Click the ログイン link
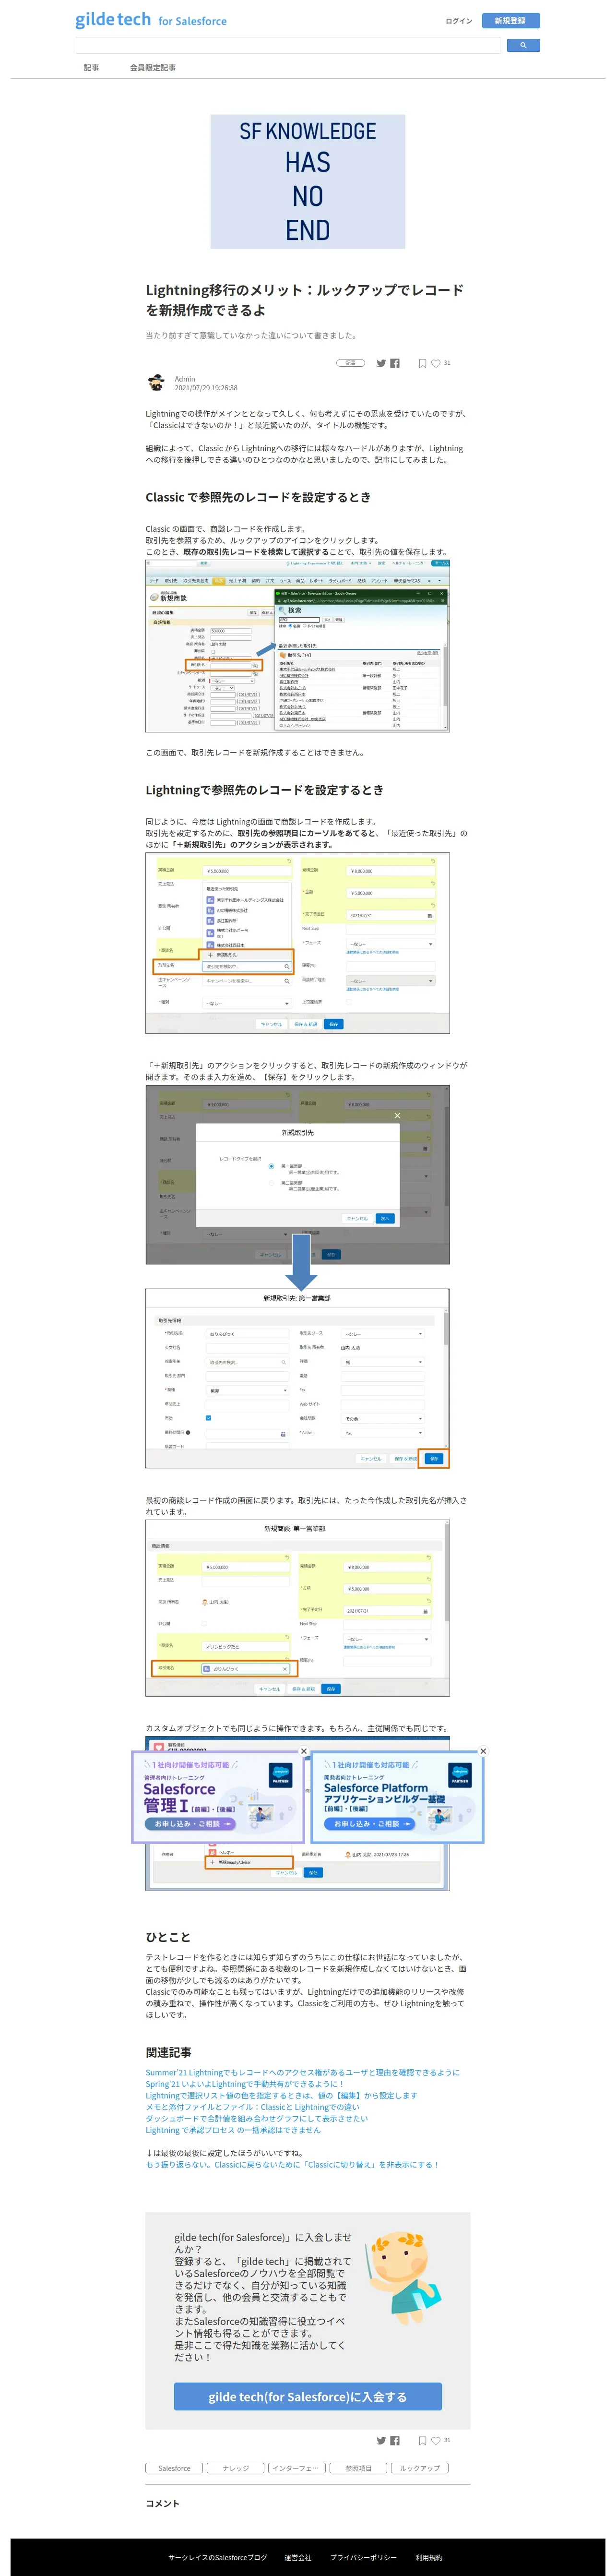 pos(459,20)
